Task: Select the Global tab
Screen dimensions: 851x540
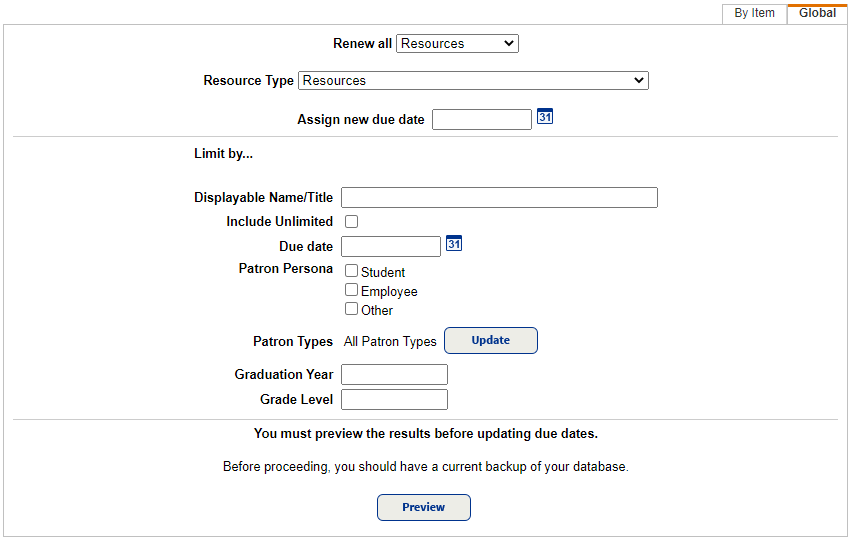Action: click(x=817, y=13)
